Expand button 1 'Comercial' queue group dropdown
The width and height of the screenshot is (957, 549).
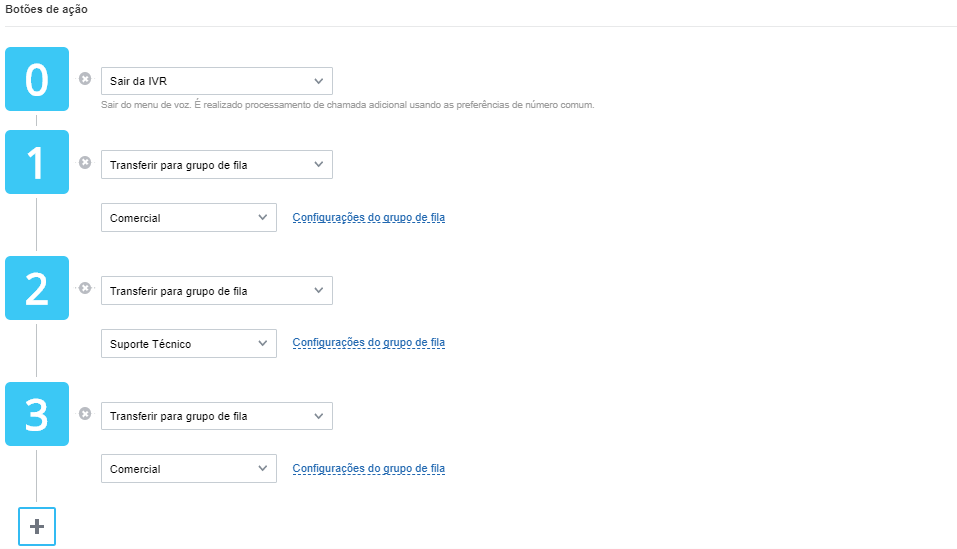pos(189,218)
